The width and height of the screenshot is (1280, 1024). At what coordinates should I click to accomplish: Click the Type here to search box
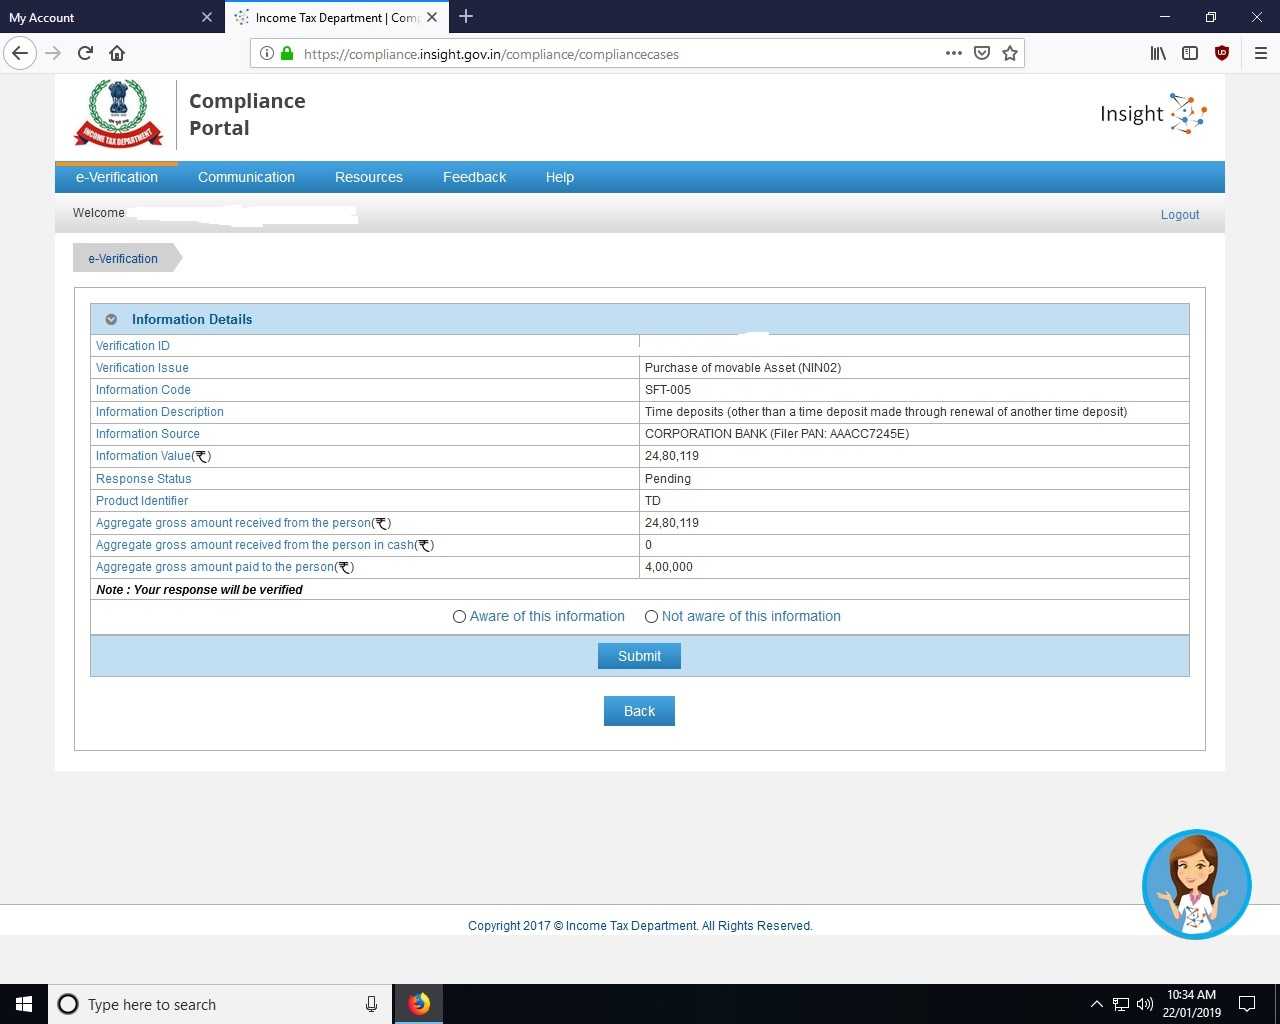click(220, 1004)
